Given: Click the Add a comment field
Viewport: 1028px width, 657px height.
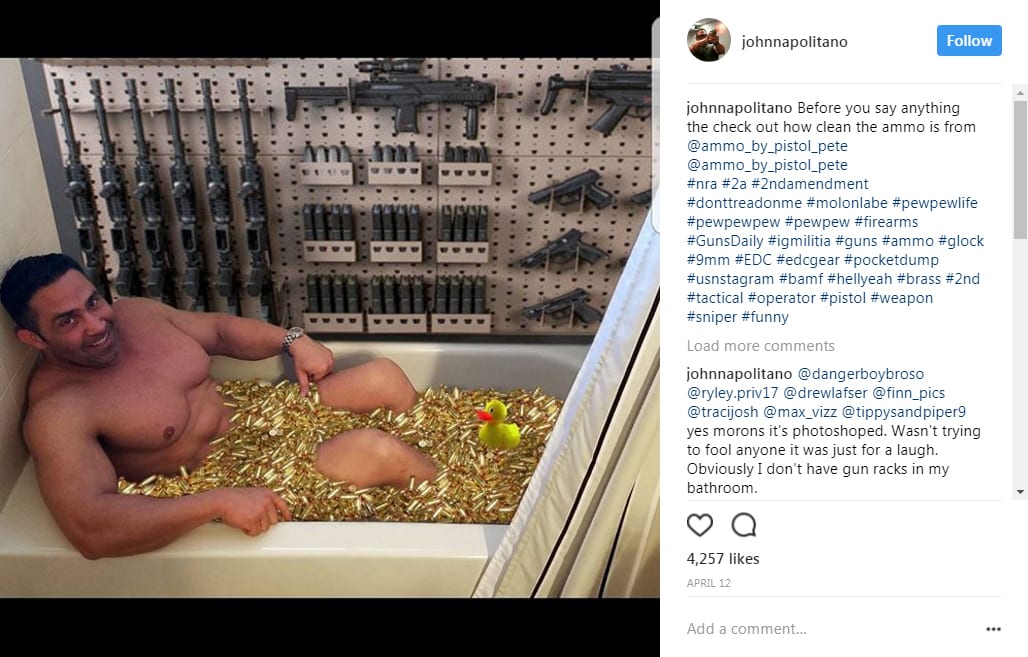Looking at the screenshot, I should click(833, 629).
